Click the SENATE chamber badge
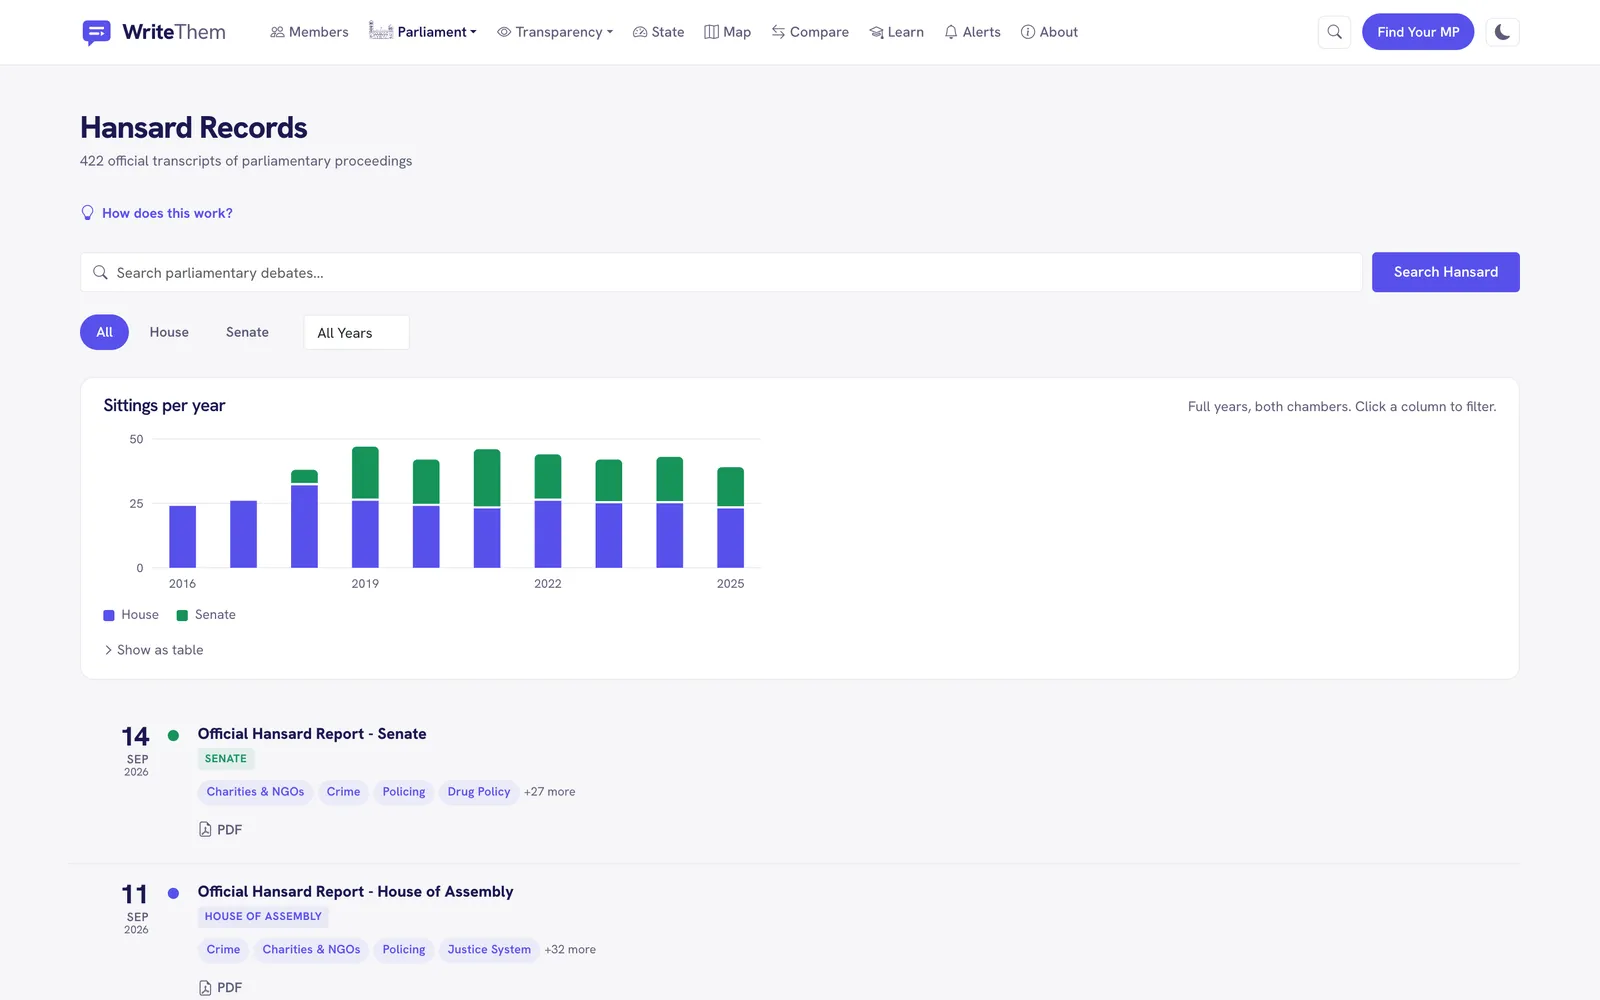Viewport: 1600px width, 1000px height. coord(226,759)
